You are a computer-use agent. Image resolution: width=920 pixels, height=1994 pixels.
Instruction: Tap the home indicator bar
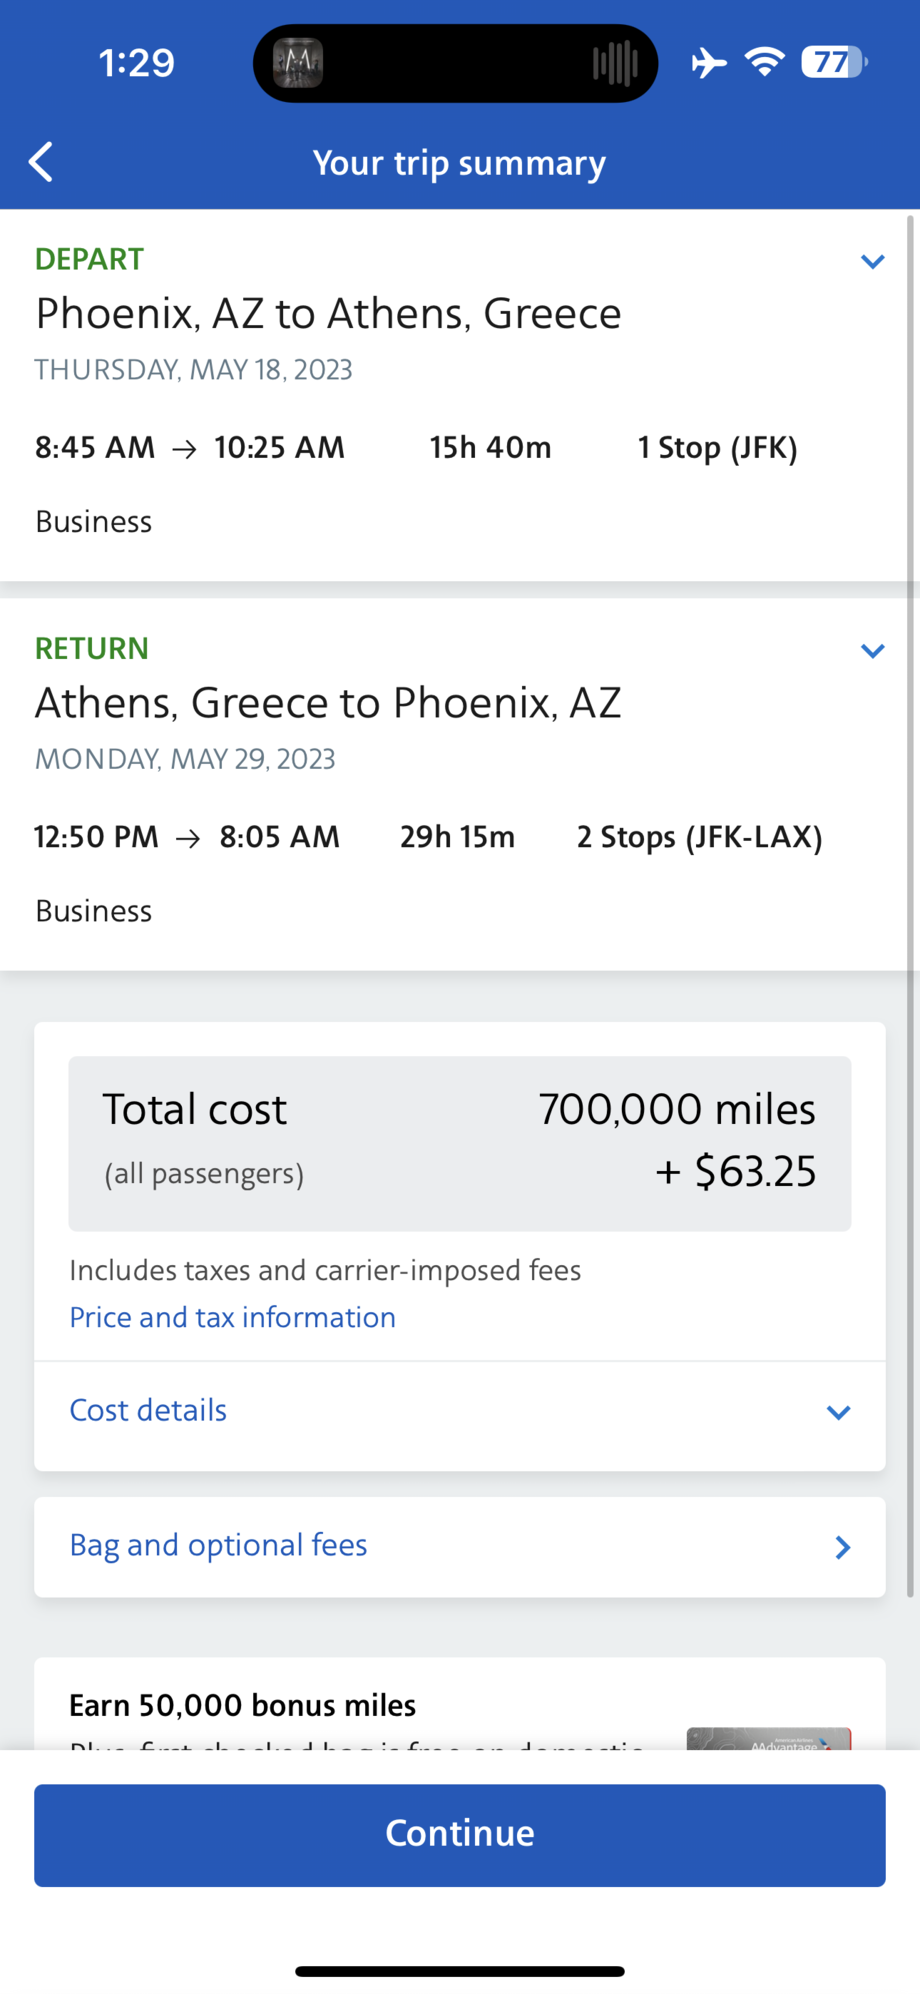point(459,1971)
